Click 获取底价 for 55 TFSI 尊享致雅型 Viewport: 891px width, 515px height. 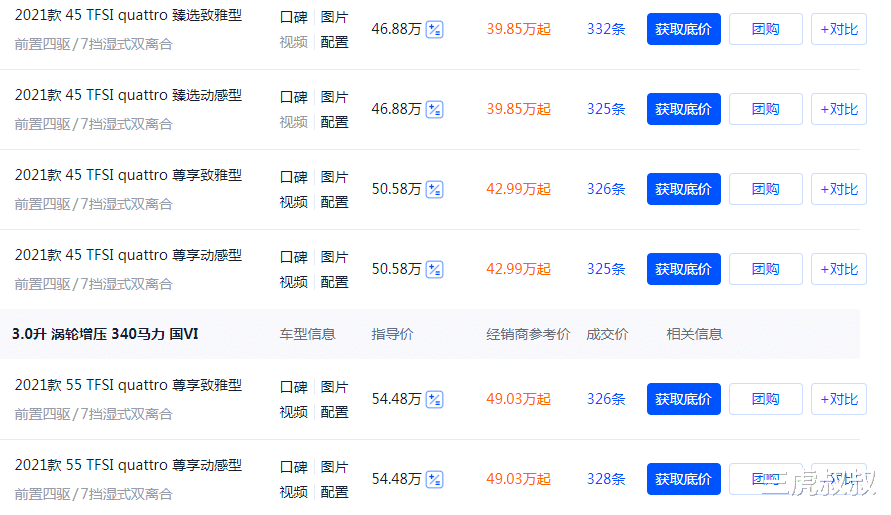click(684, 400)
